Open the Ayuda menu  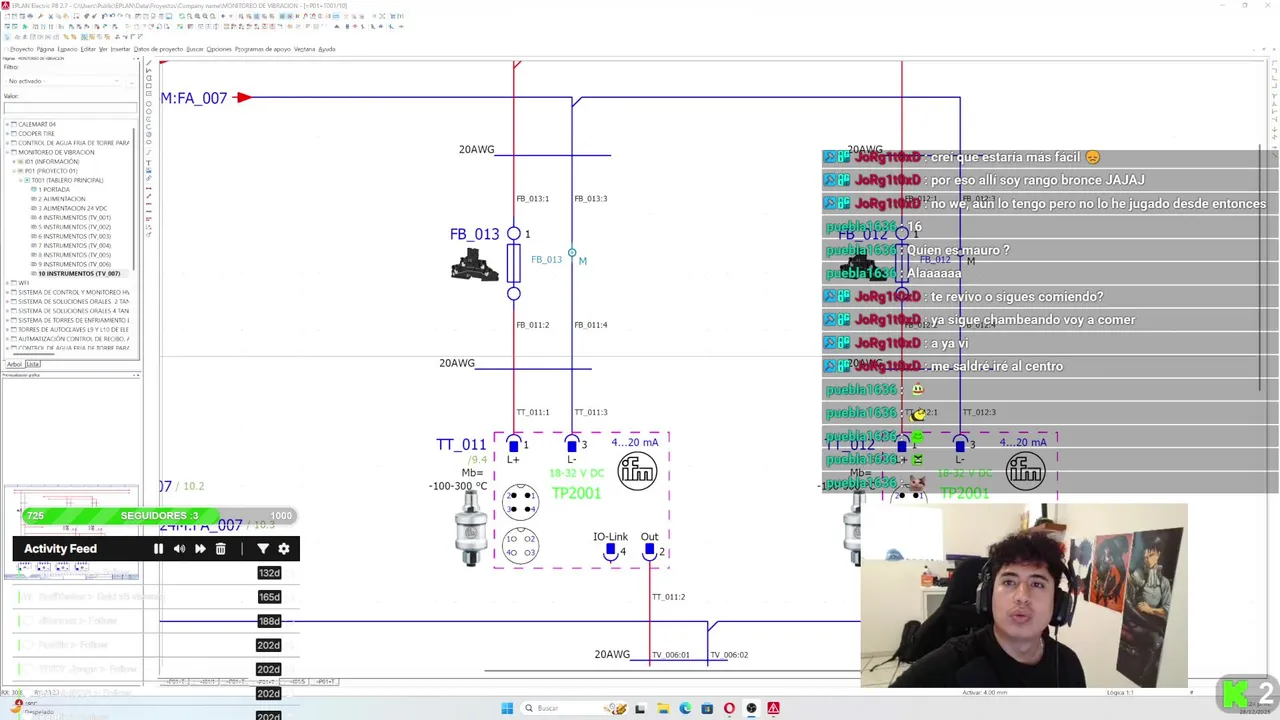(x=327, y=49)
